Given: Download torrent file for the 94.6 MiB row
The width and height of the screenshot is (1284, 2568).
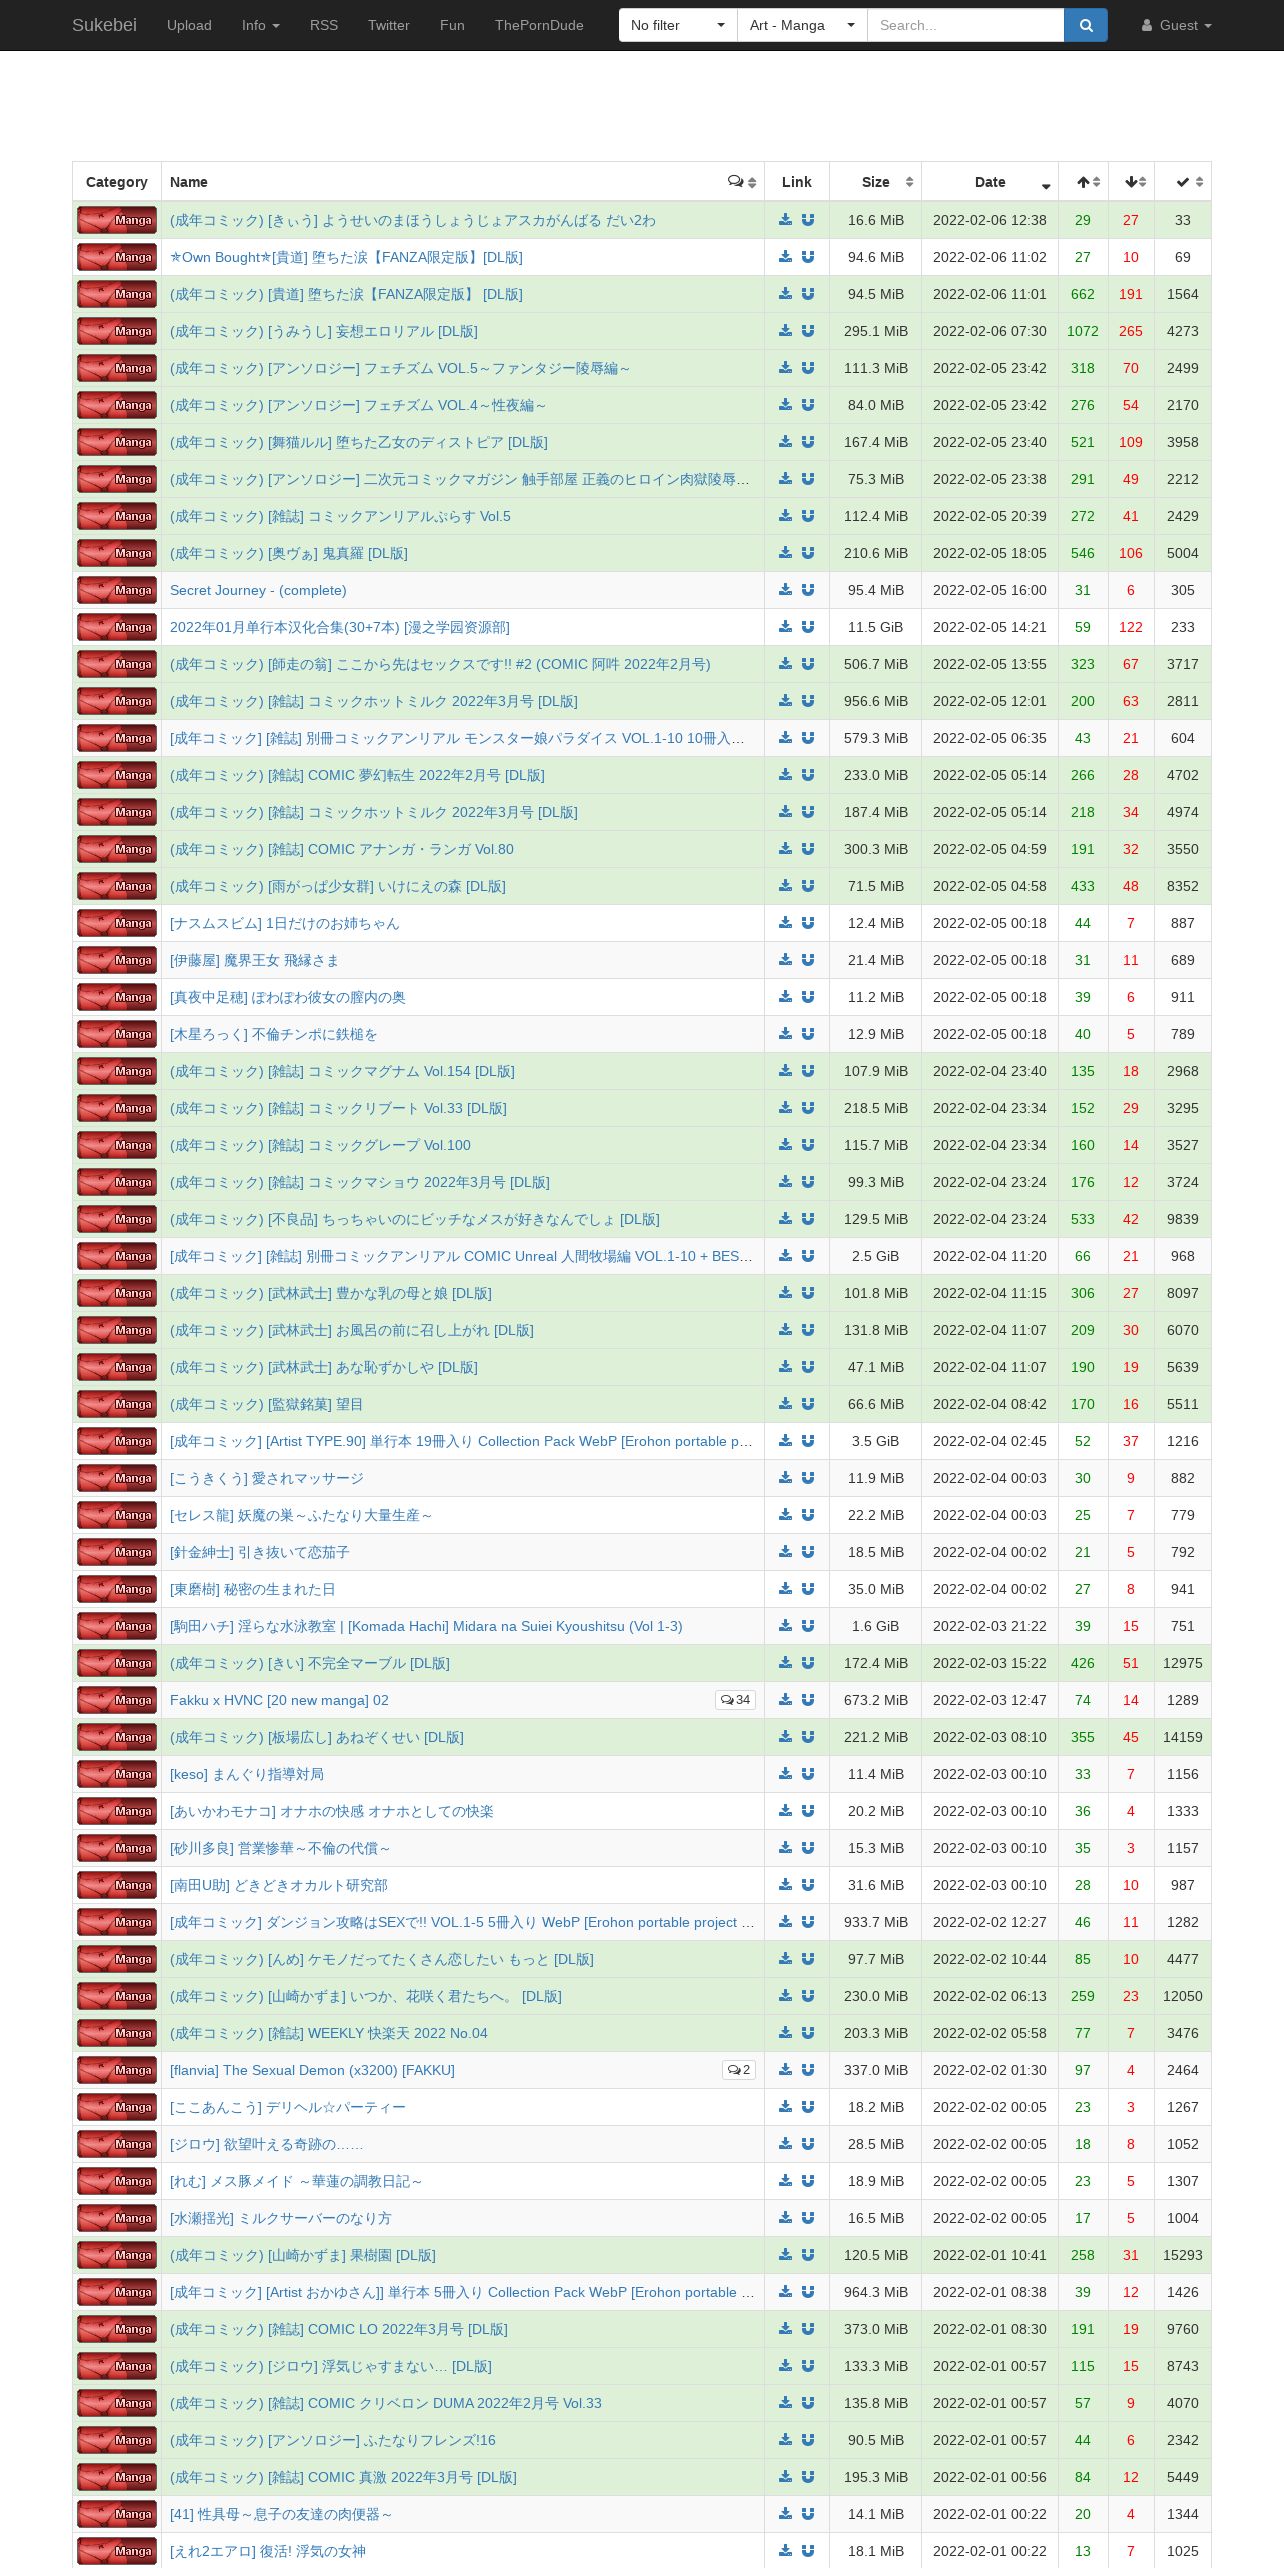Looking at the screenshot, I should pyautogui.click(x=785, y=257).
